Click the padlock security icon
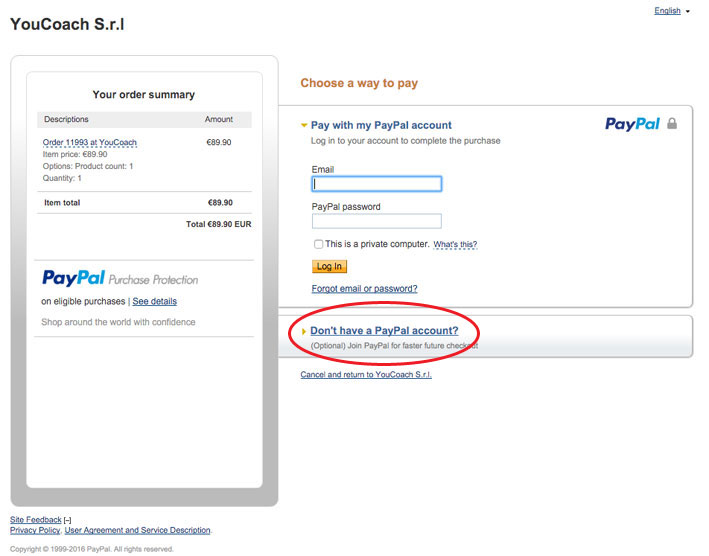 coord(672,123)
